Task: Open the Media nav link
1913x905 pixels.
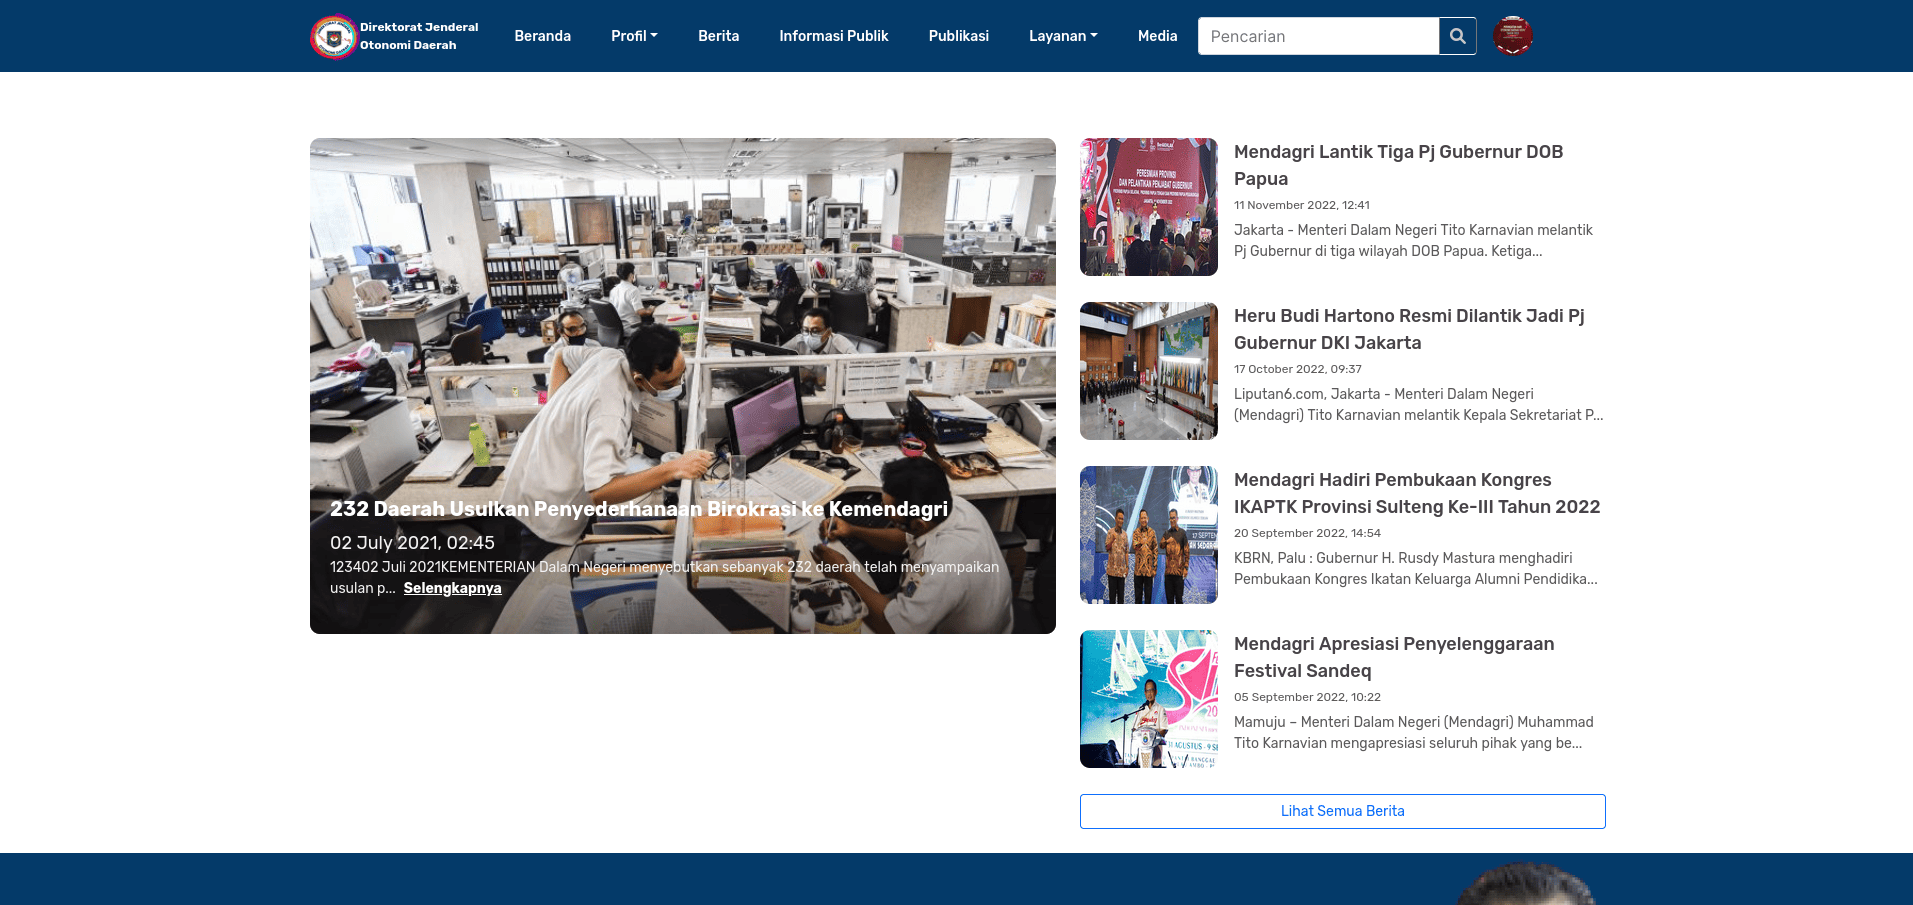Action: click(1157, 36)
